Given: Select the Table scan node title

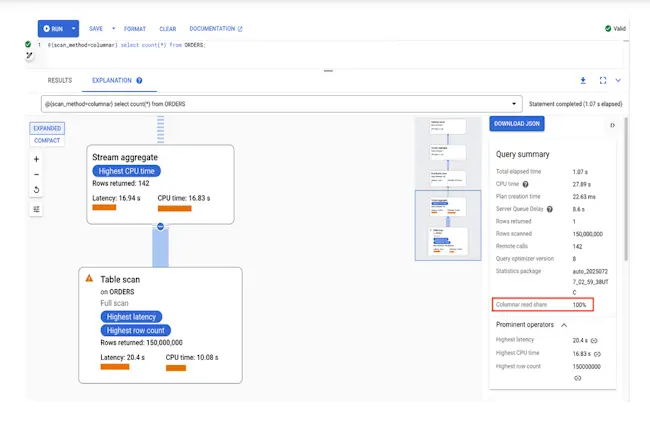Looking at the screenshot, I should pyautogui.click(x=120, y=280).
